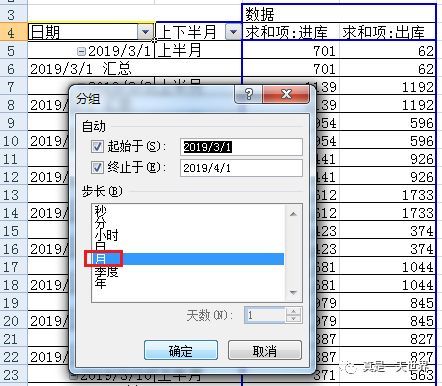
Task: Select row header 20
Action: coord(13,321)
